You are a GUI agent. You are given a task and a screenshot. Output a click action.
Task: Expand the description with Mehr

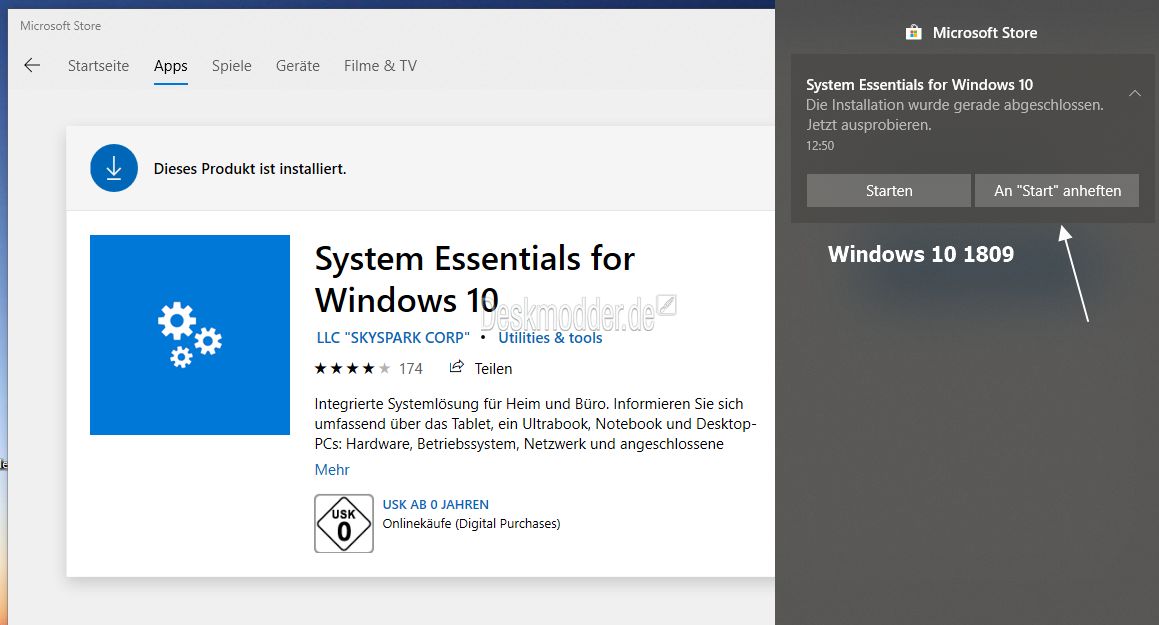(332, 470)
